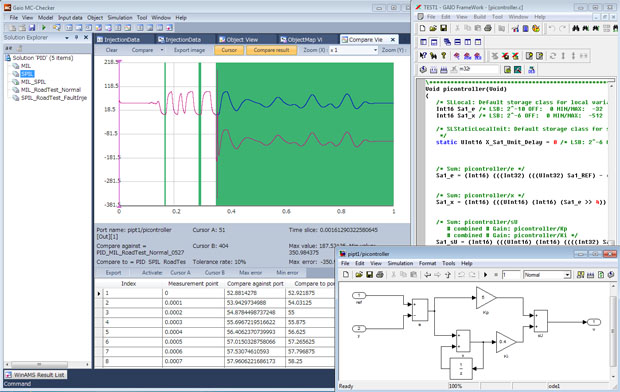Image resolution: width=620 pixels, height=392 pixels.
Task: Click the back navigation arrow in picontroller toolbar
Action: pos(427,275)
